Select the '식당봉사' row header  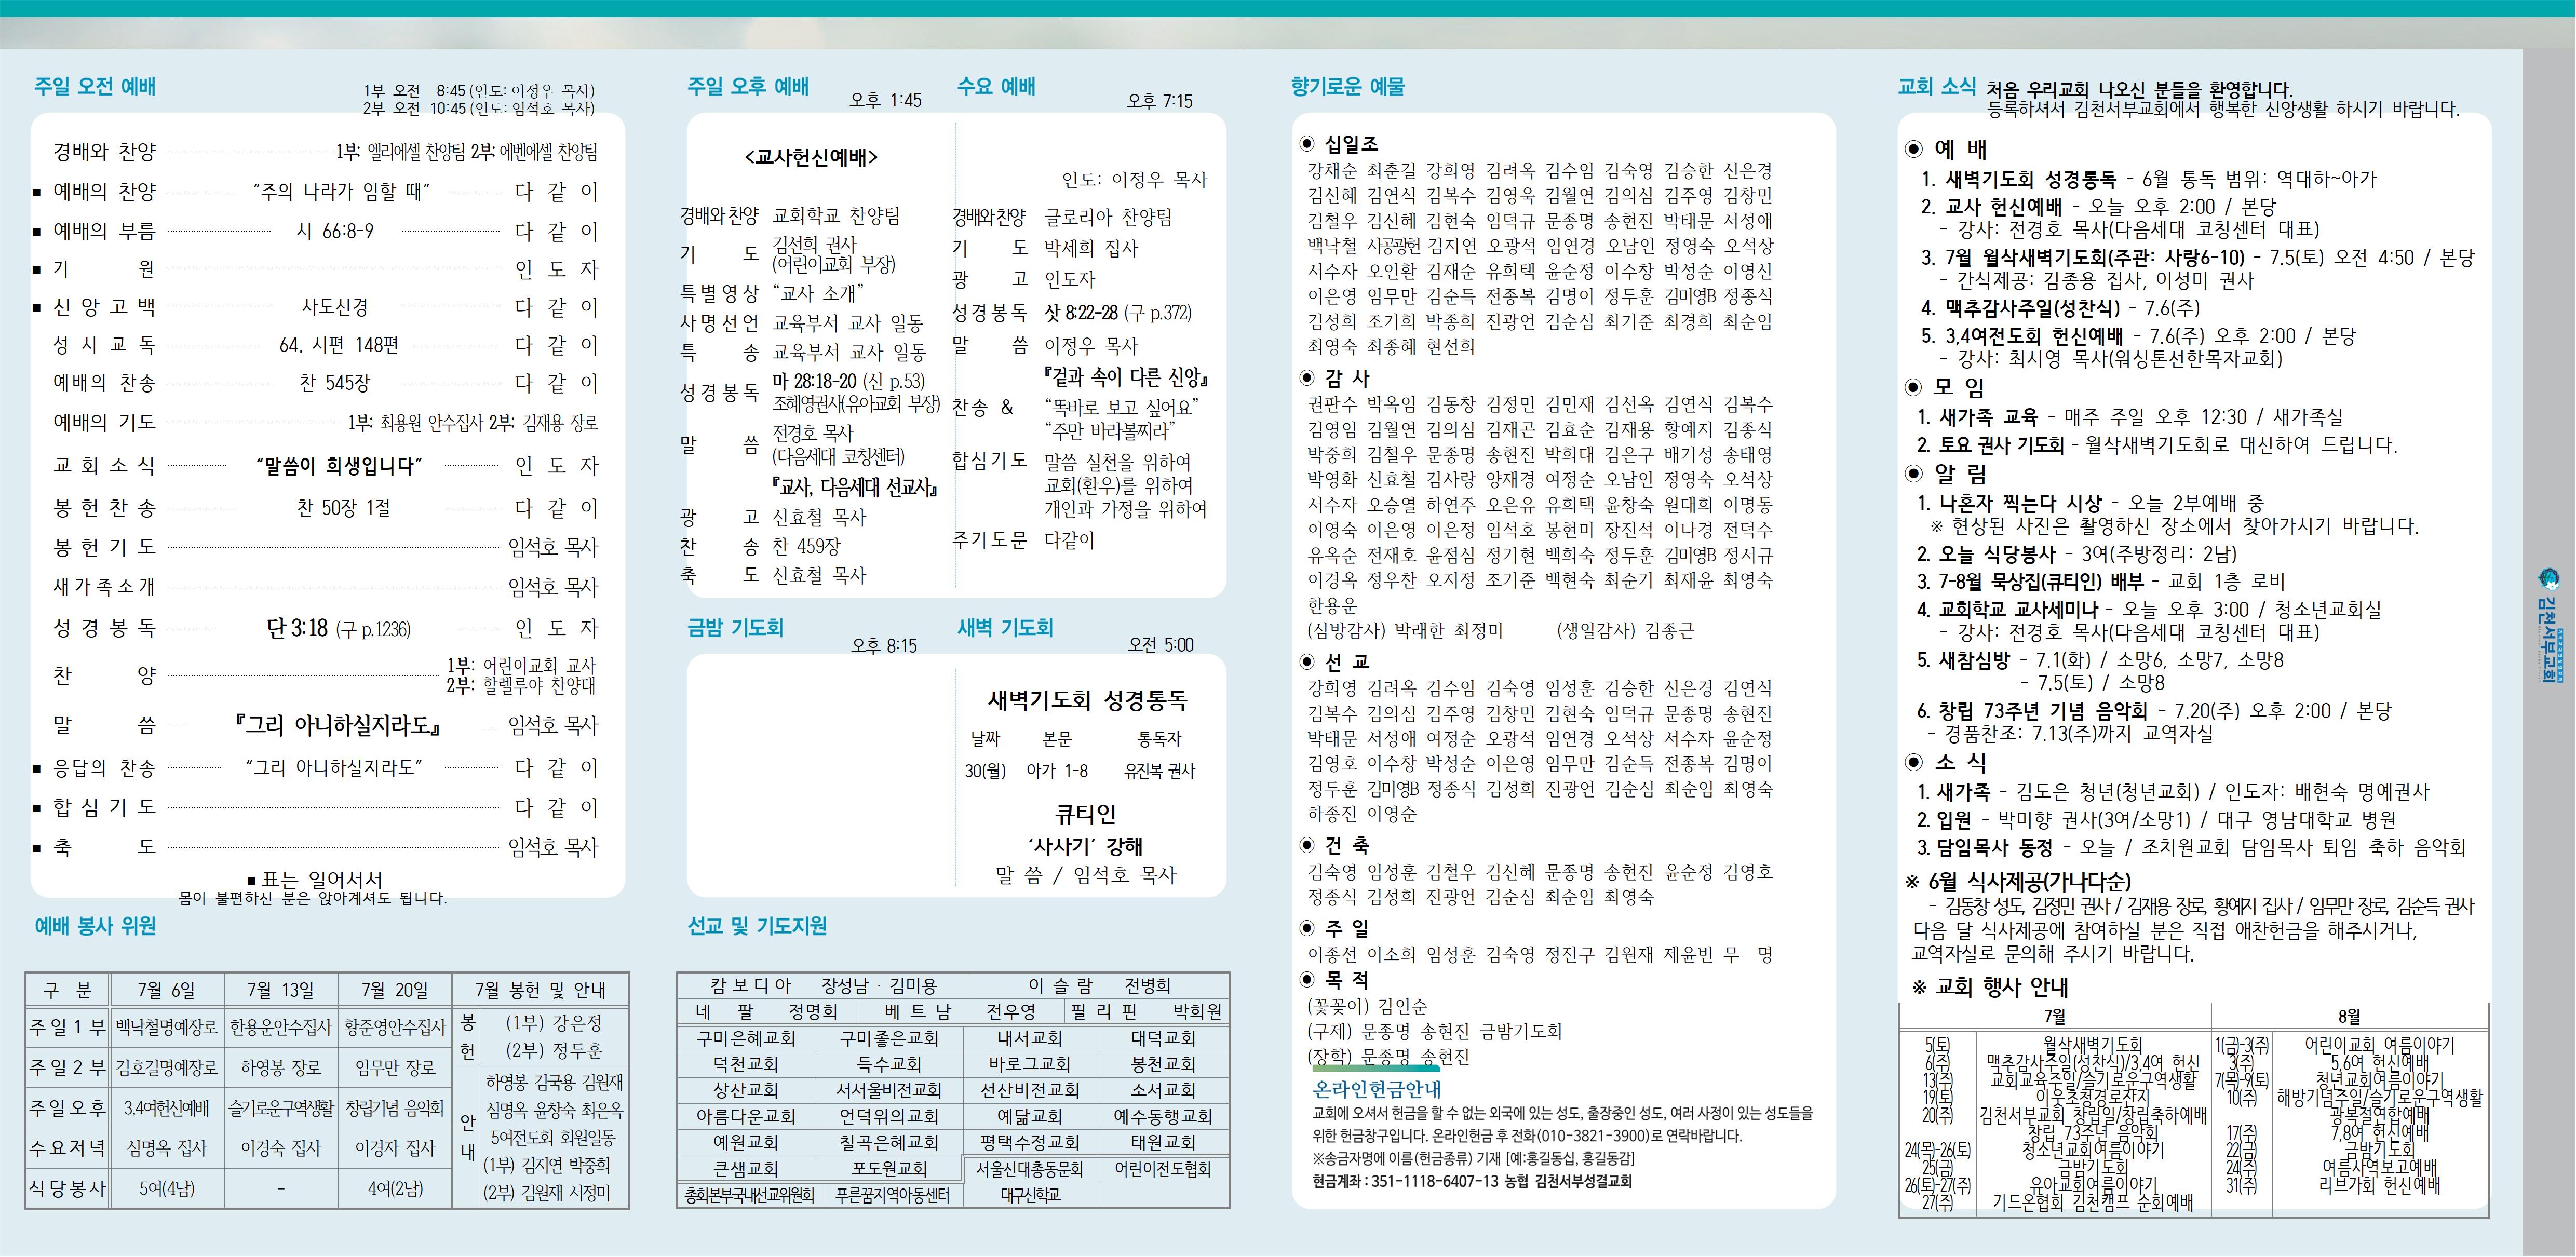67,1188
